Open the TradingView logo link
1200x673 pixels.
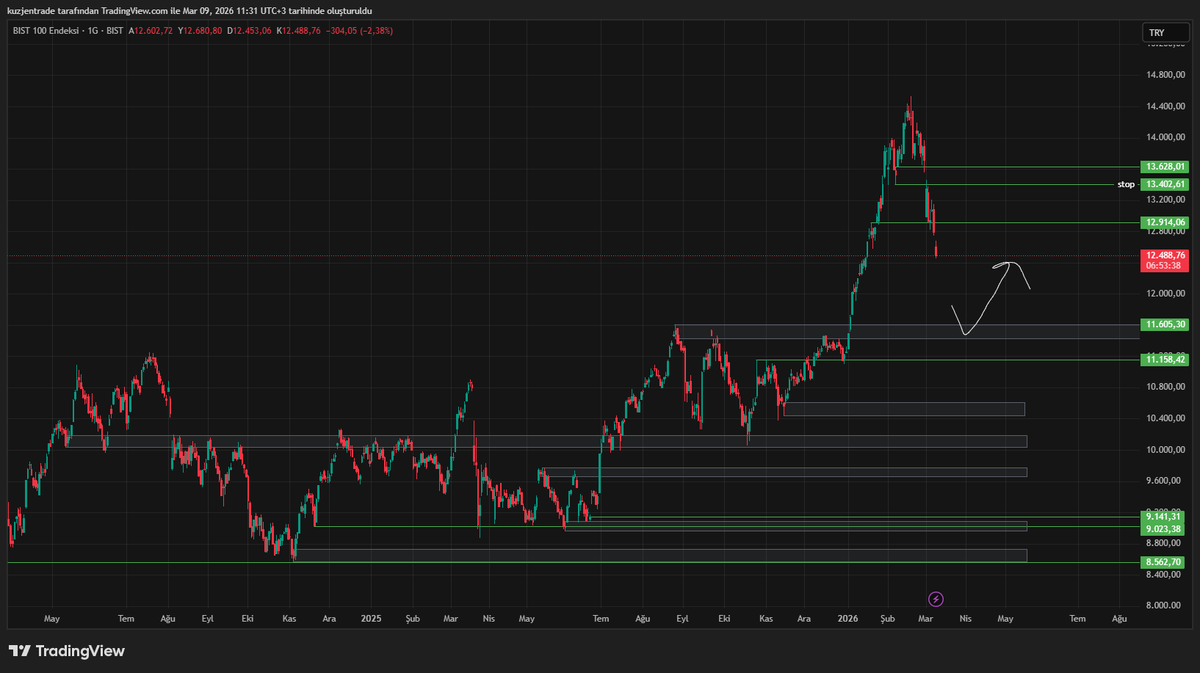[x=67, y=651]
